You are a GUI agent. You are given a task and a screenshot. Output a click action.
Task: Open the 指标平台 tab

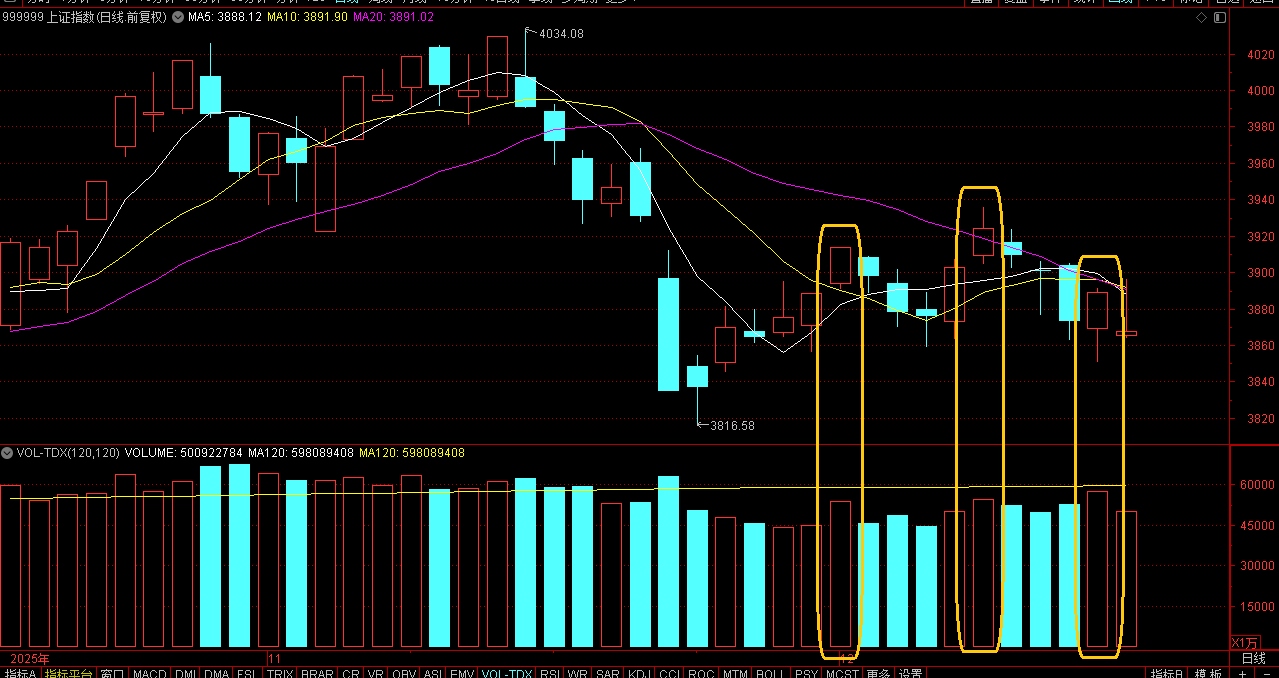point(68,673)
